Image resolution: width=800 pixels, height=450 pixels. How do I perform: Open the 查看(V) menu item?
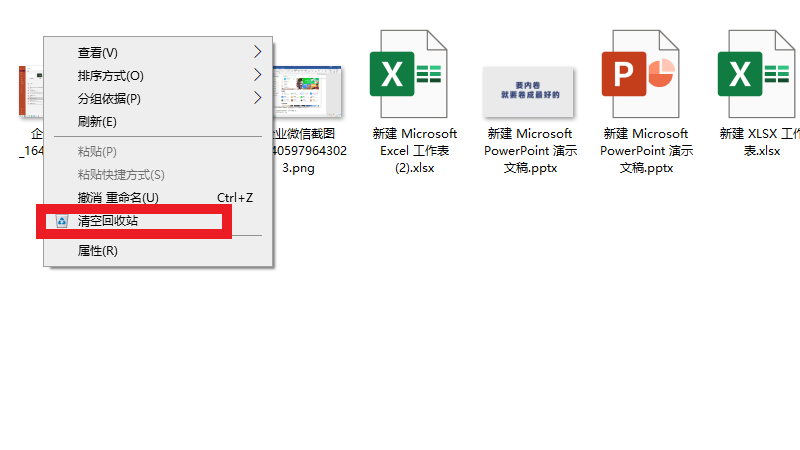(x=97, y=52)
